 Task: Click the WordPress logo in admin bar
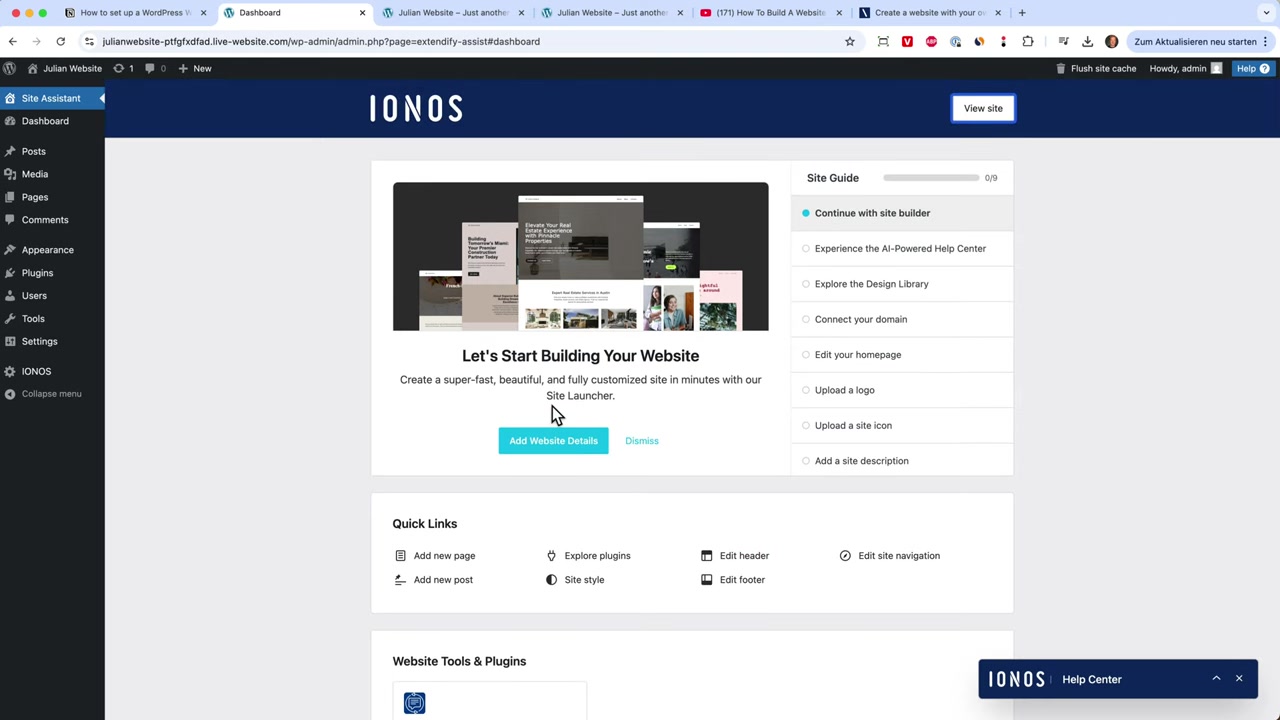[x=10, y=68]
